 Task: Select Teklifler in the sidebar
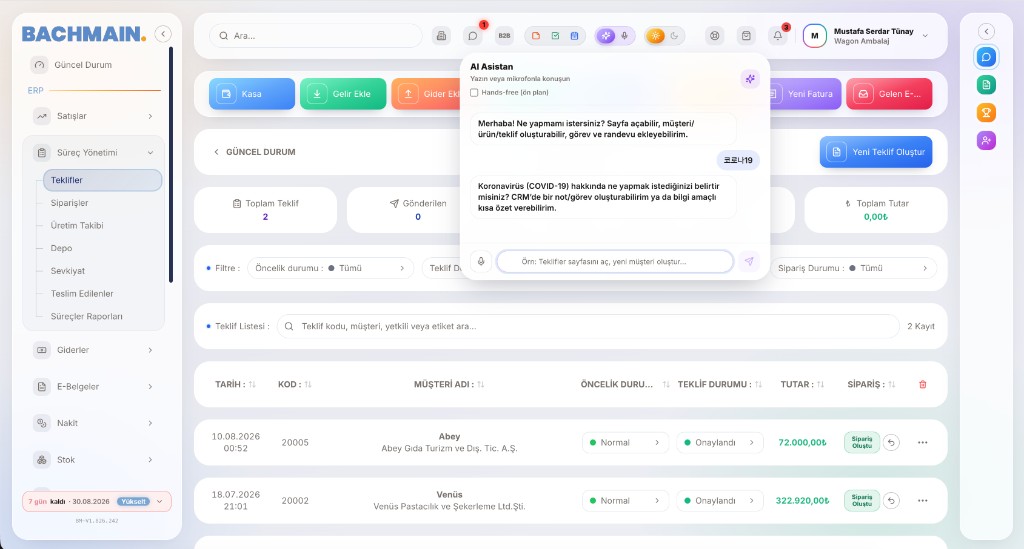pyautogui.click(x=103, y=180)
